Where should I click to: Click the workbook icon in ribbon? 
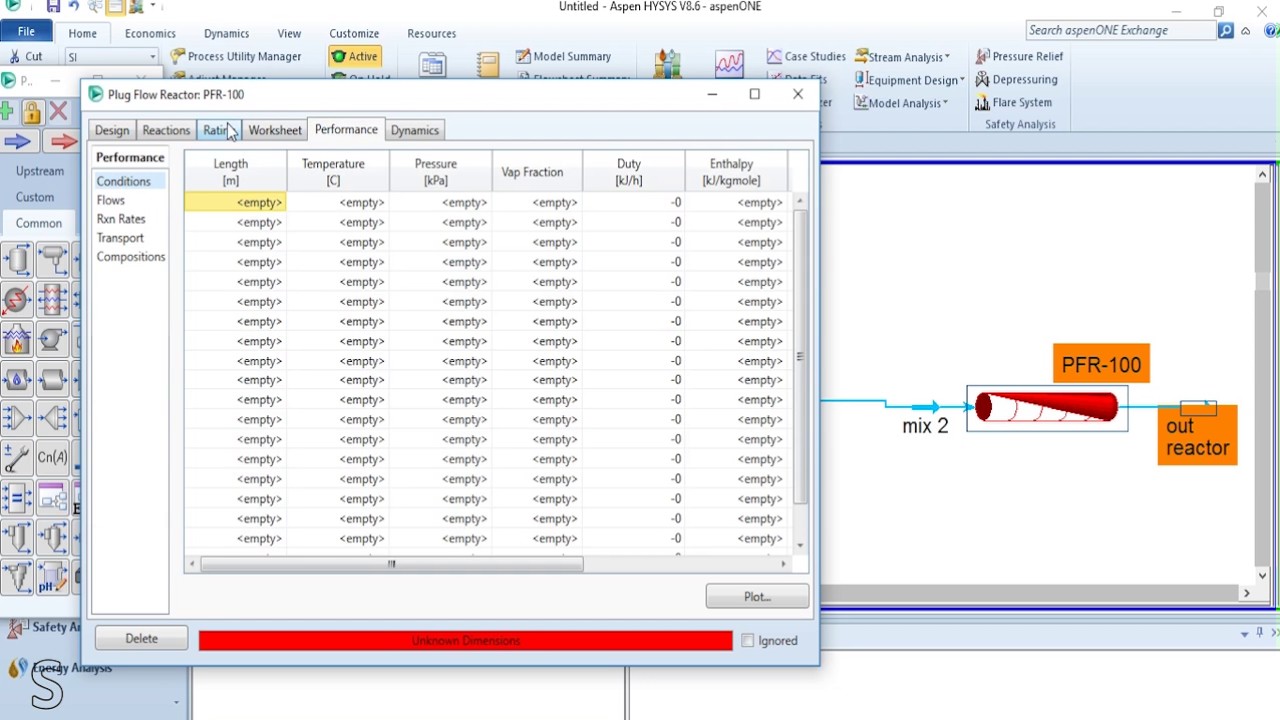(x=432, y=66)
